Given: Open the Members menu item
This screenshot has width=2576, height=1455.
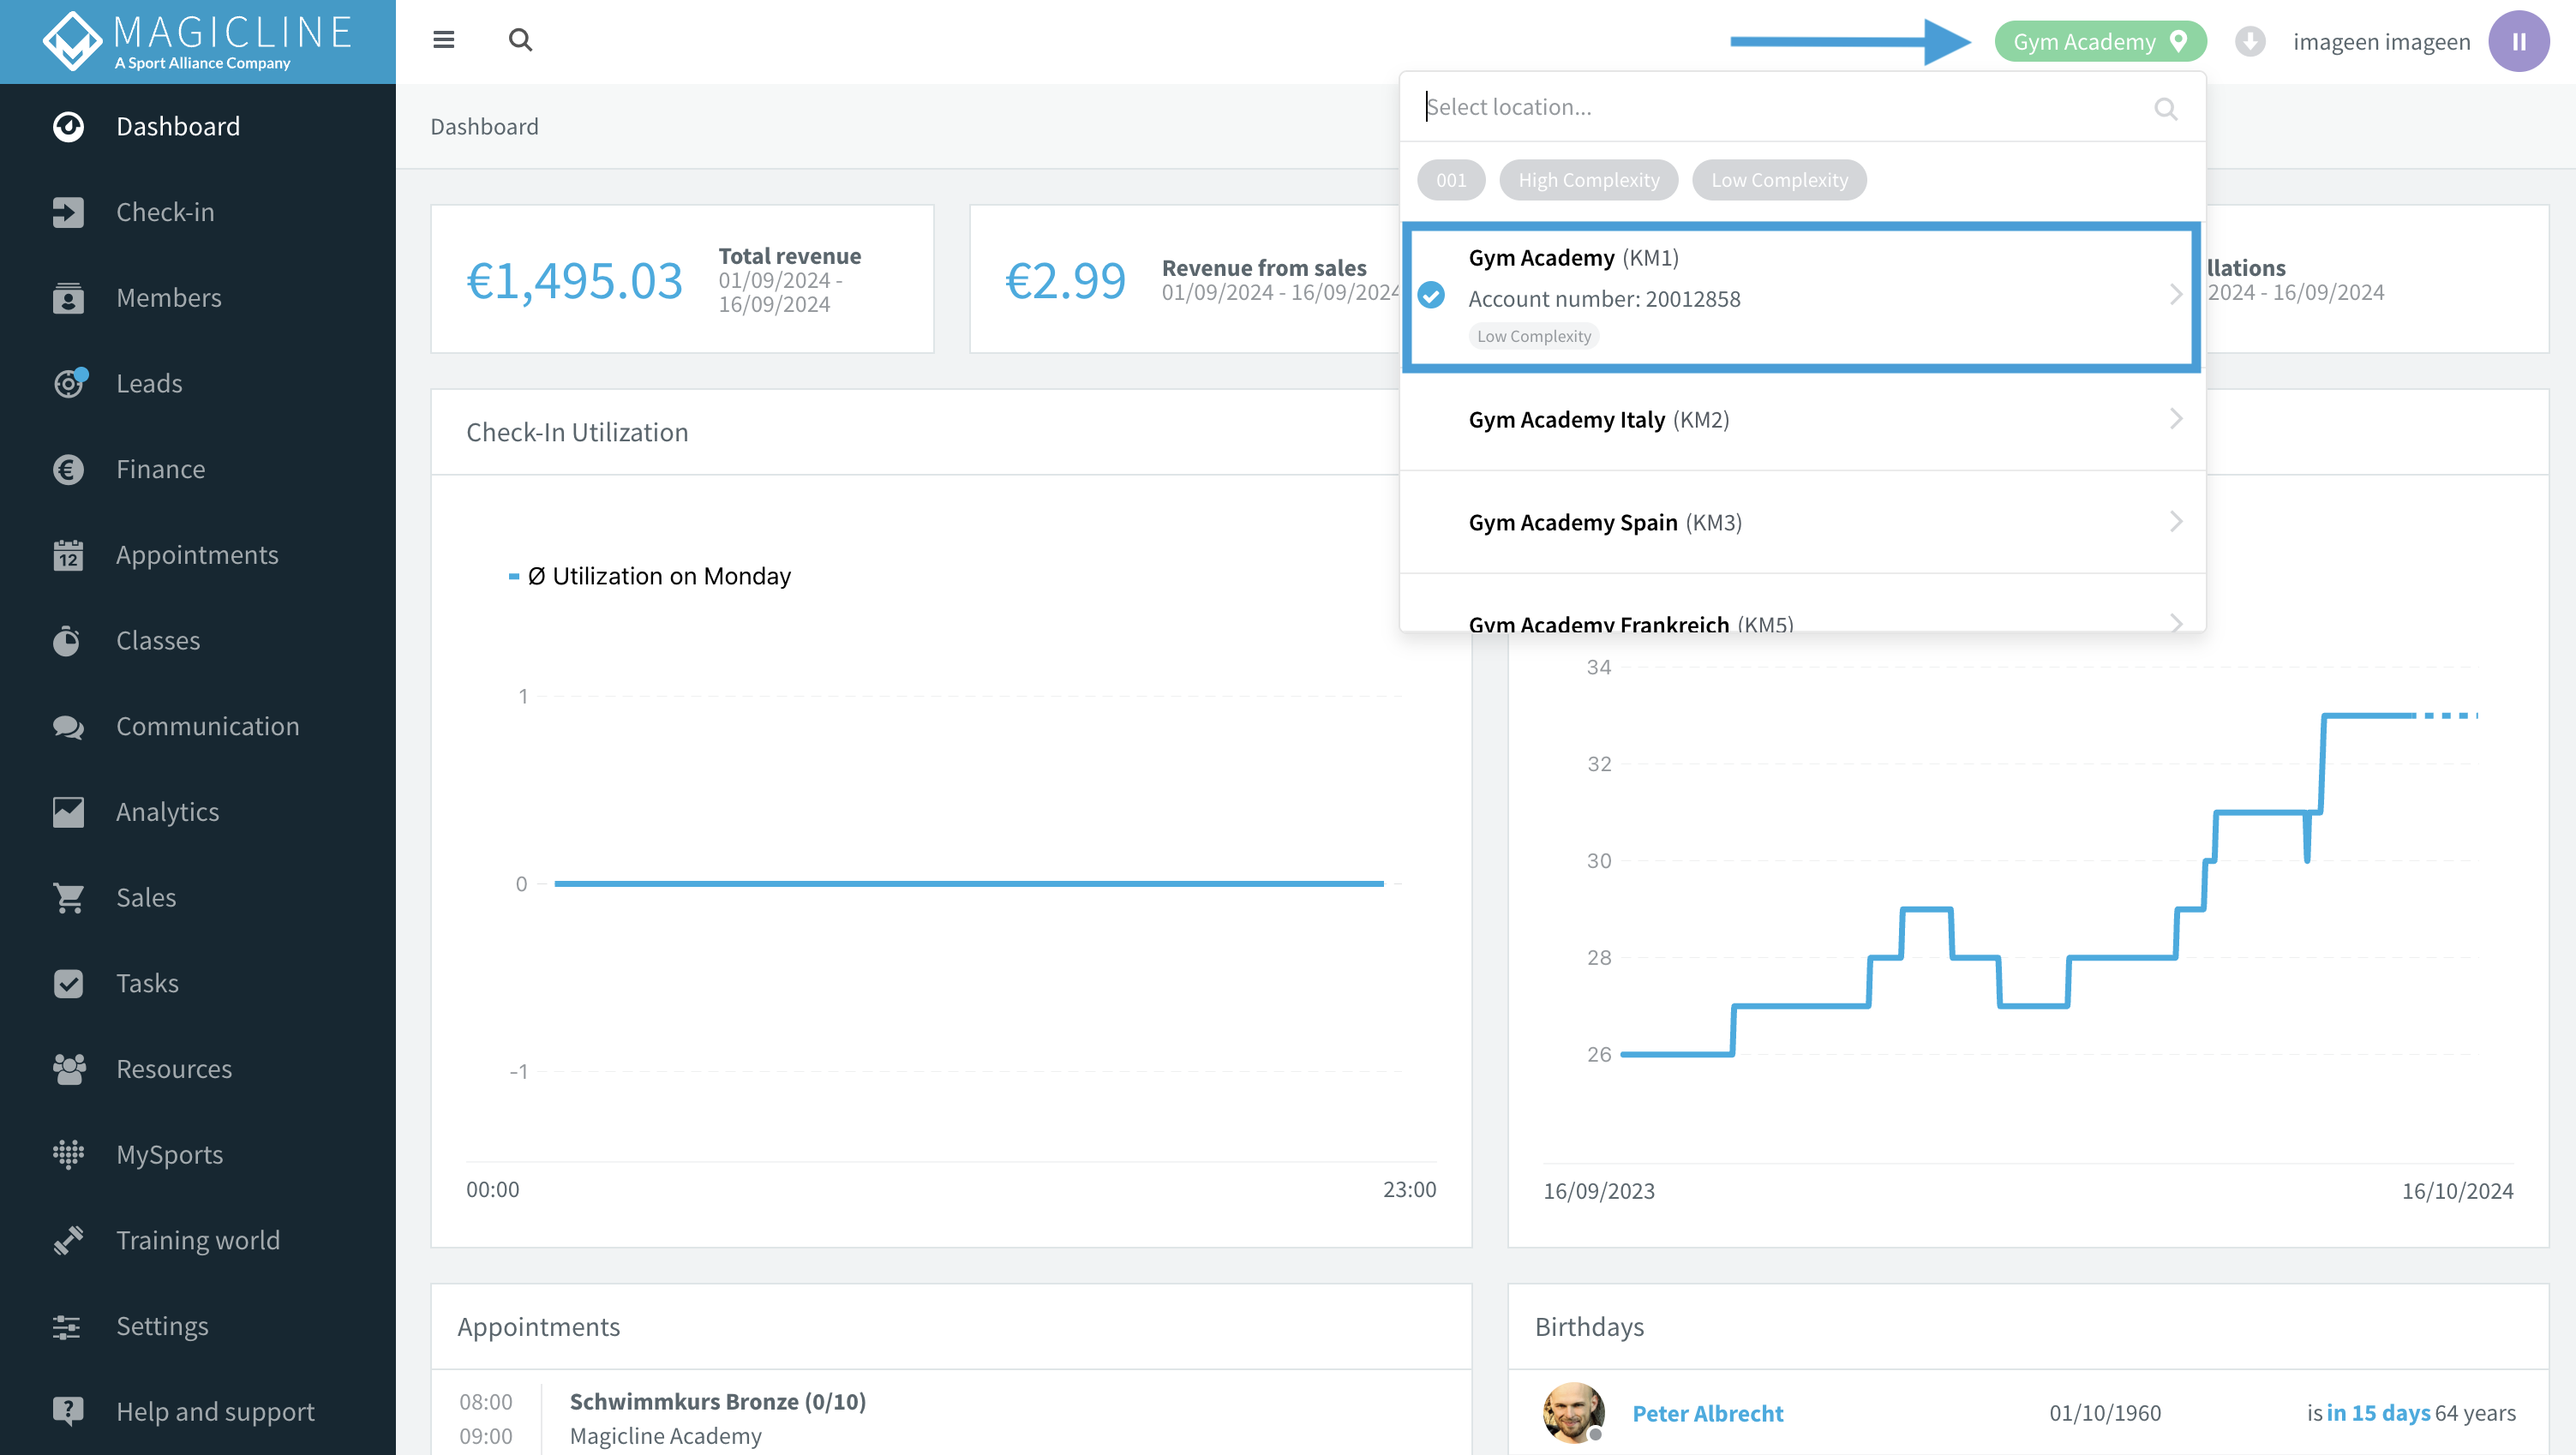Looking at the screenshot, I should [198, 298].
